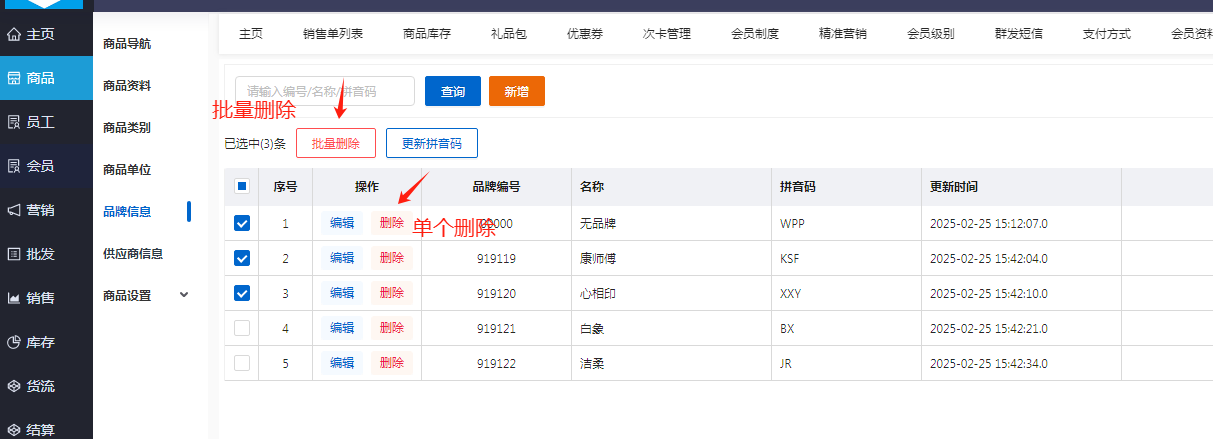
Task: Open the 礼品包 tab
Action: pos(509,34)
